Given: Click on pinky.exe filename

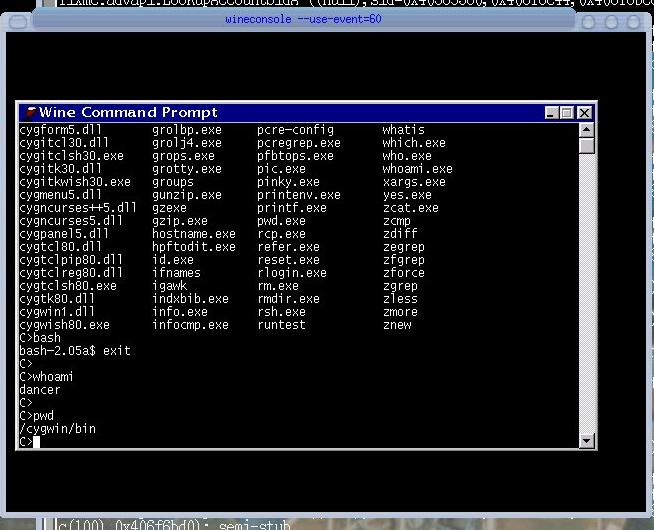Looking at the screenshot, I should [x=288, y=182].
